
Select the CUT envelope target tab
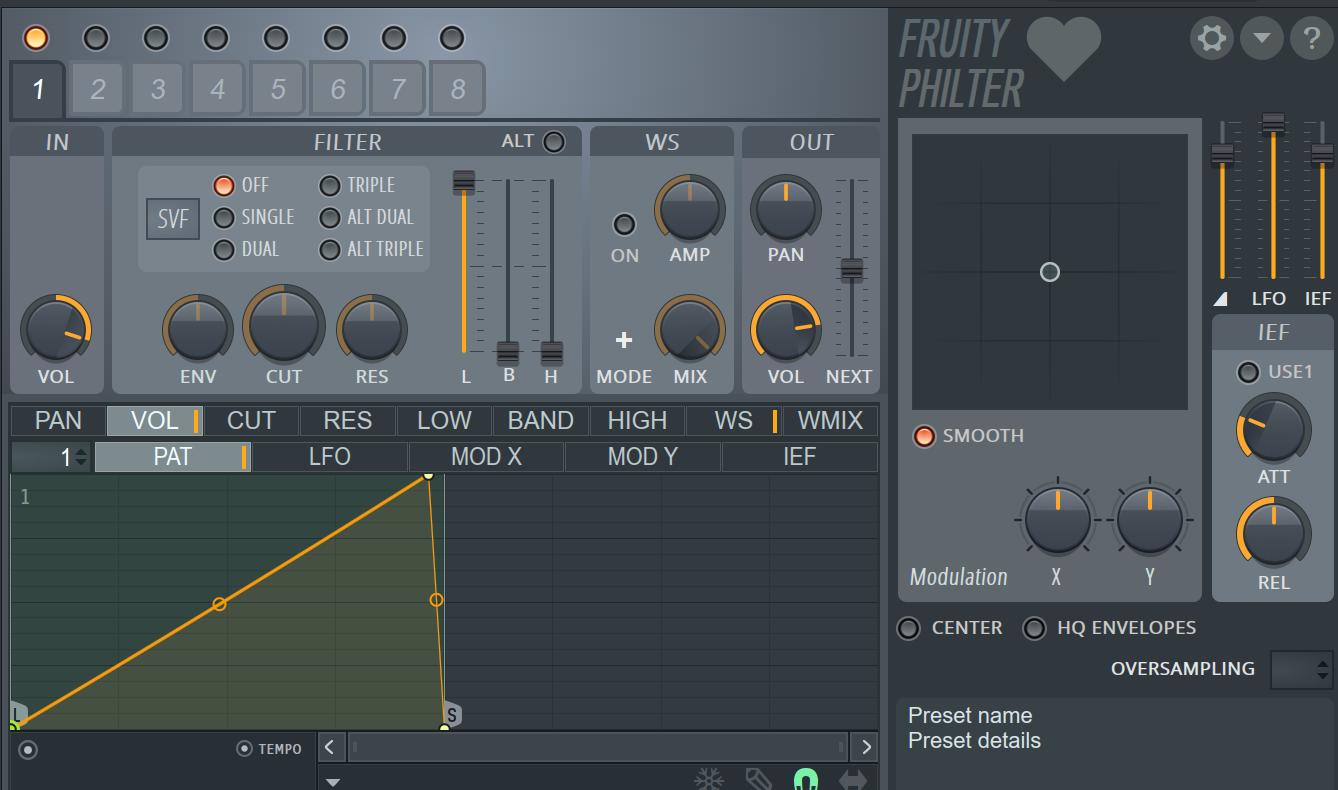point(252,421)
